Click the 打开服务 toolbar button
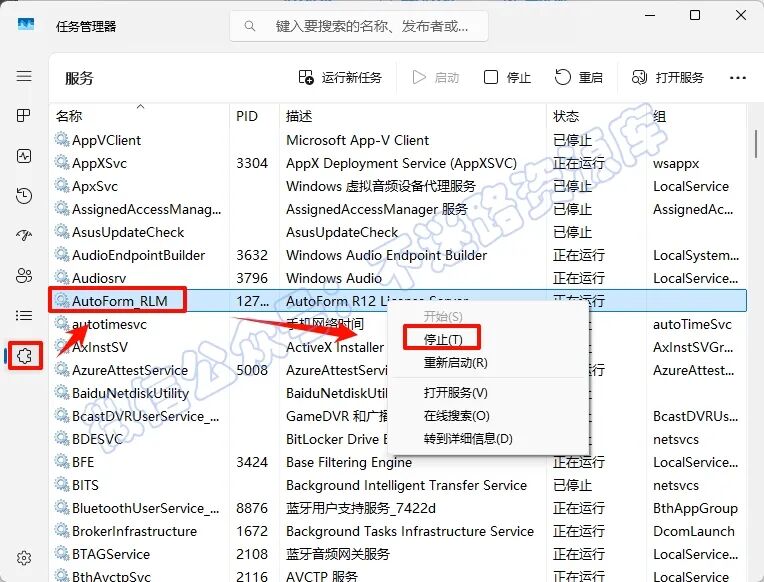This screenshot has width=764, height=582. point(668,78)
